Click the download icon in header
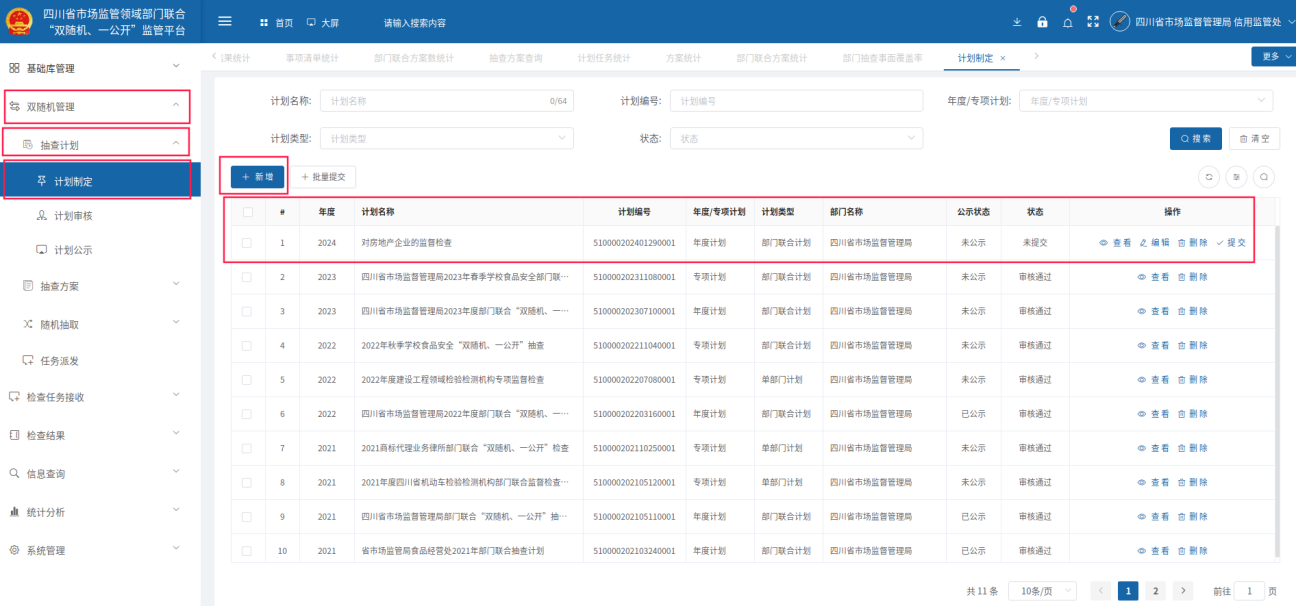The image size is (1296, 606). pyautogui.click(x=1017, y=22)
